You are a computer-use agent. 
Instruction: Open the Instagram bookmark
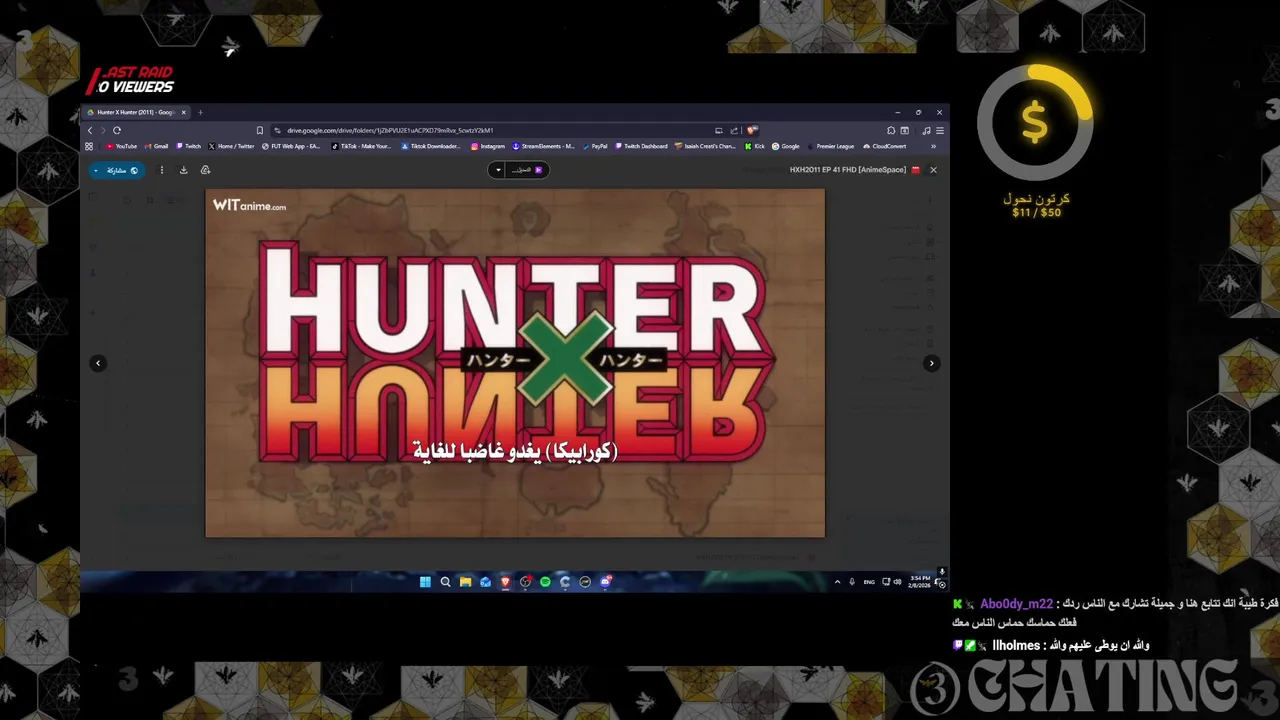[x=487, y=146]
